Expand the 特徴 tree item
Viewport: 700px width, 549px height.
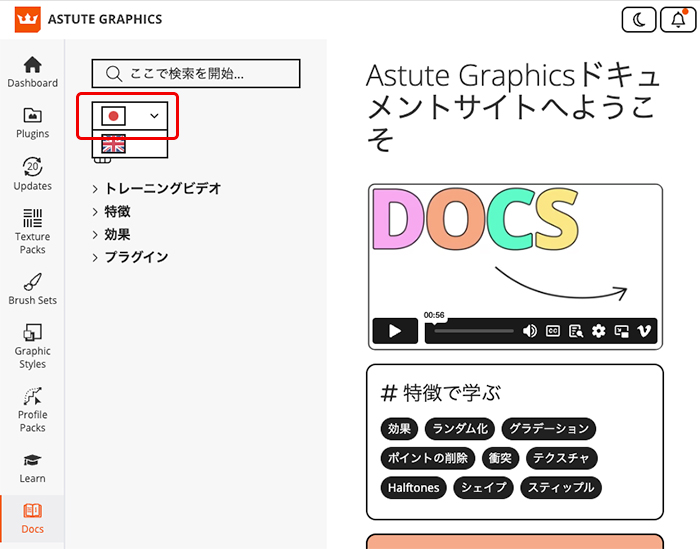(111, 211)
